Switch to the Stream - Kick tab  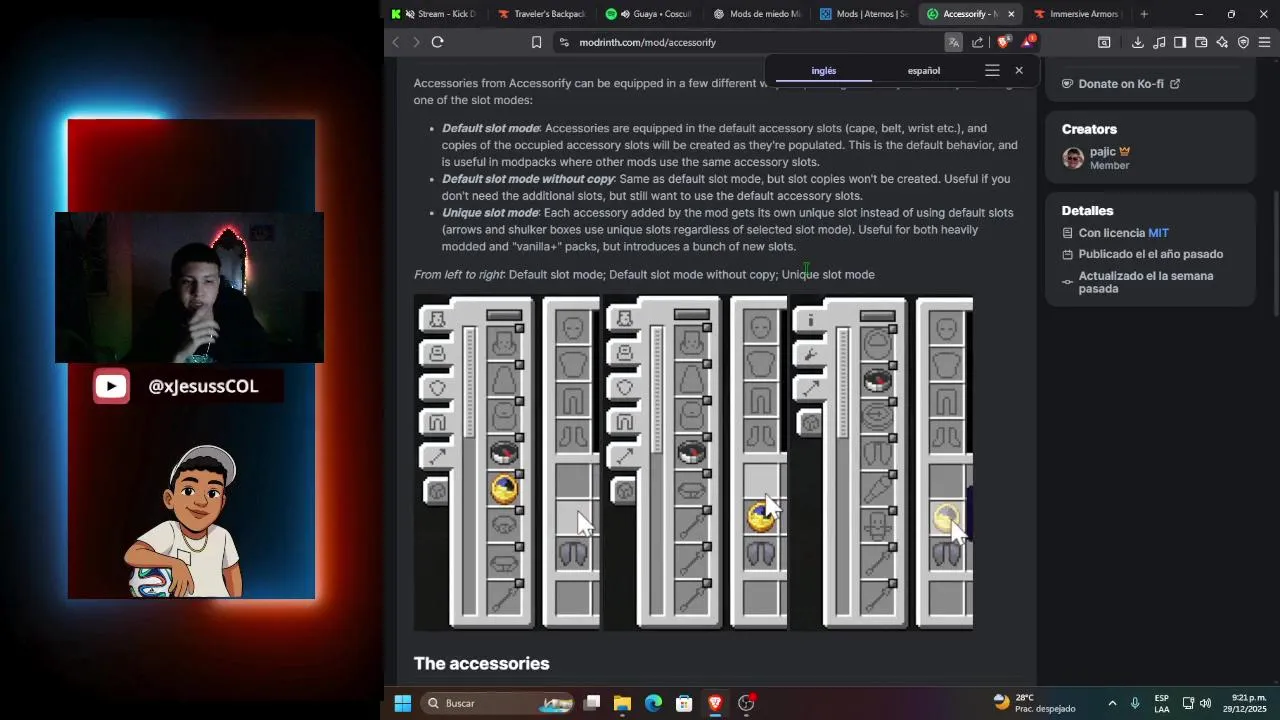click(x=434, y=14)
